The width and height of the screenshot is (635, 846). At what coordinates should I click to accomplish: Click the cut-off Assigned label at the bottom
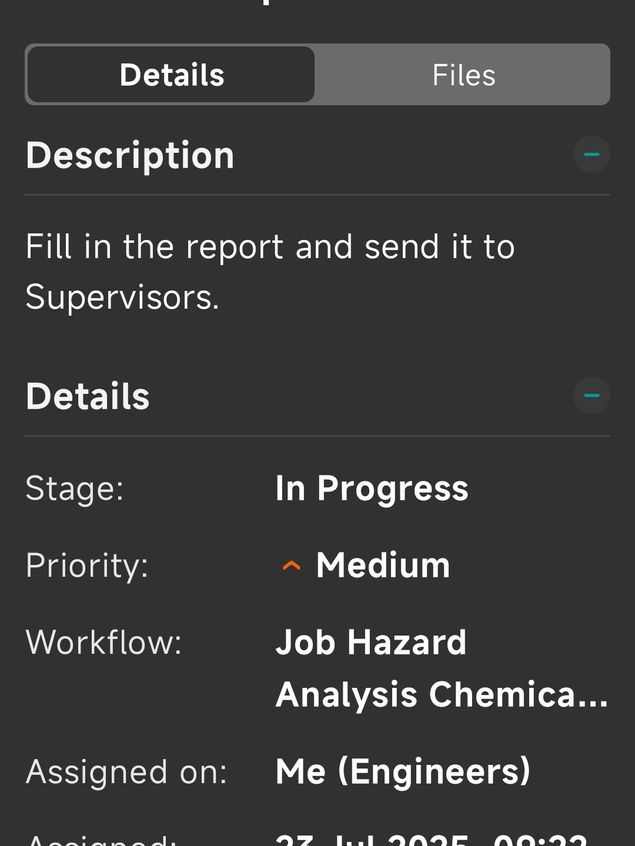click(x=101, y=839)
